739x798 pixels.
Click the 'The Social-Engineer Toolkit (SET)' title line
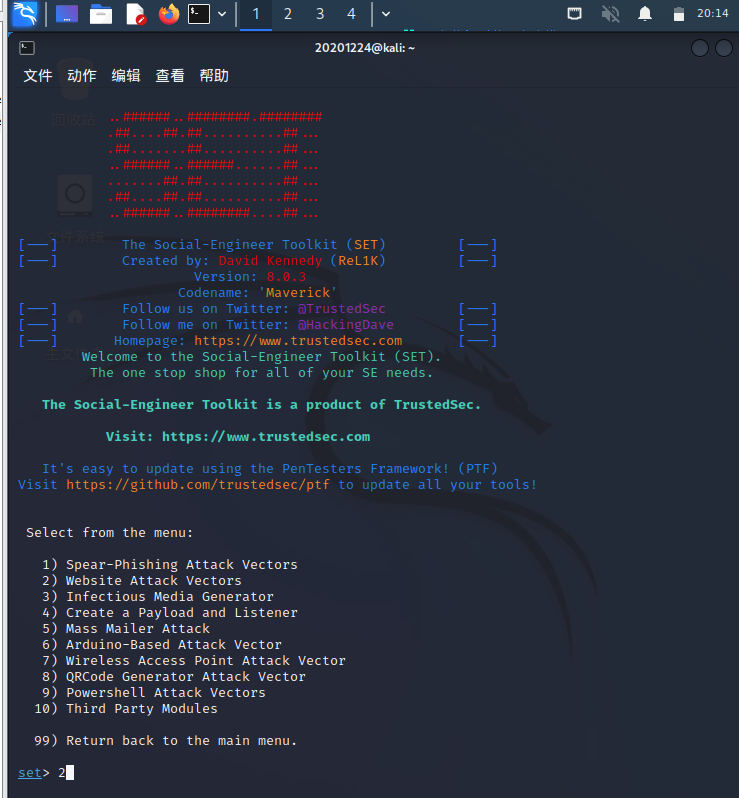pos(253,245)
